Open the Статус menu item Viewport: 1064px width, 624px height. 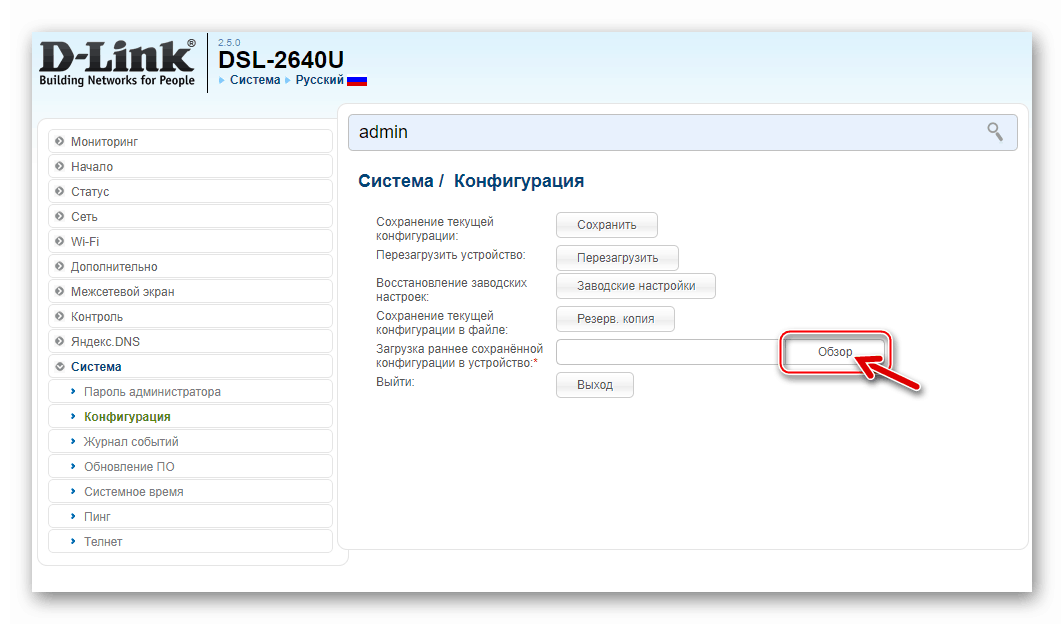[190, 191]
